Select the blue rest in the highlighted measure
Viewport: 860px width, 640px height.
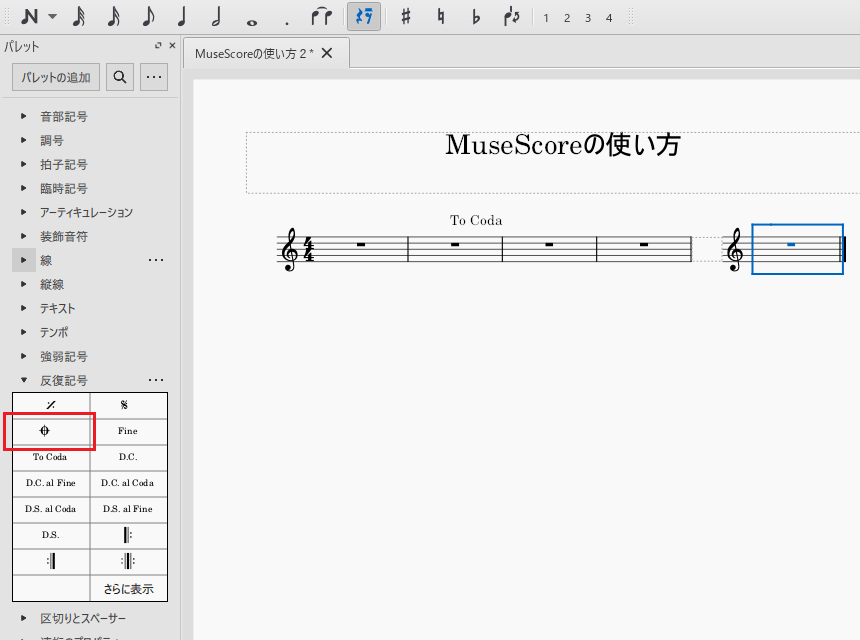(791, 245)
